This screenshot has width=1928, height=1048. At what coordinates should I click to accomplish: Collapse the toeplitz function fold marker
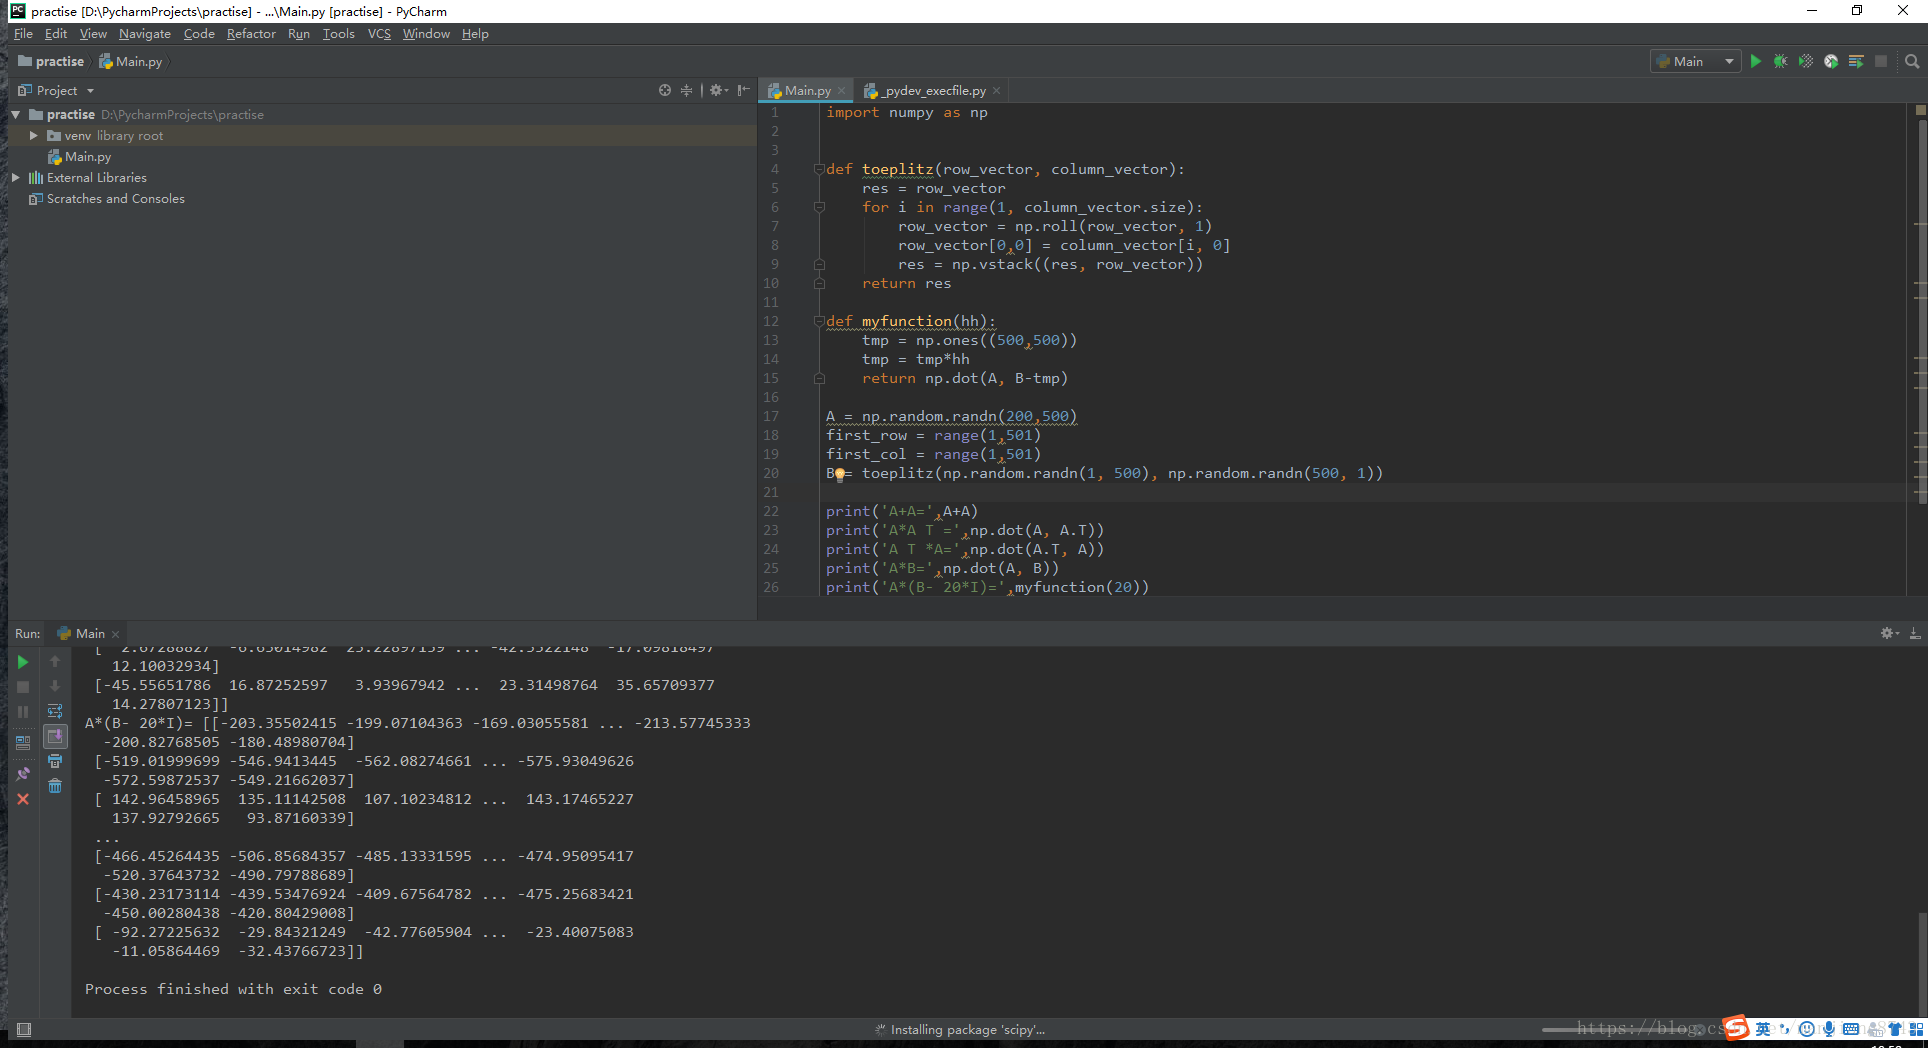(819, 169)
